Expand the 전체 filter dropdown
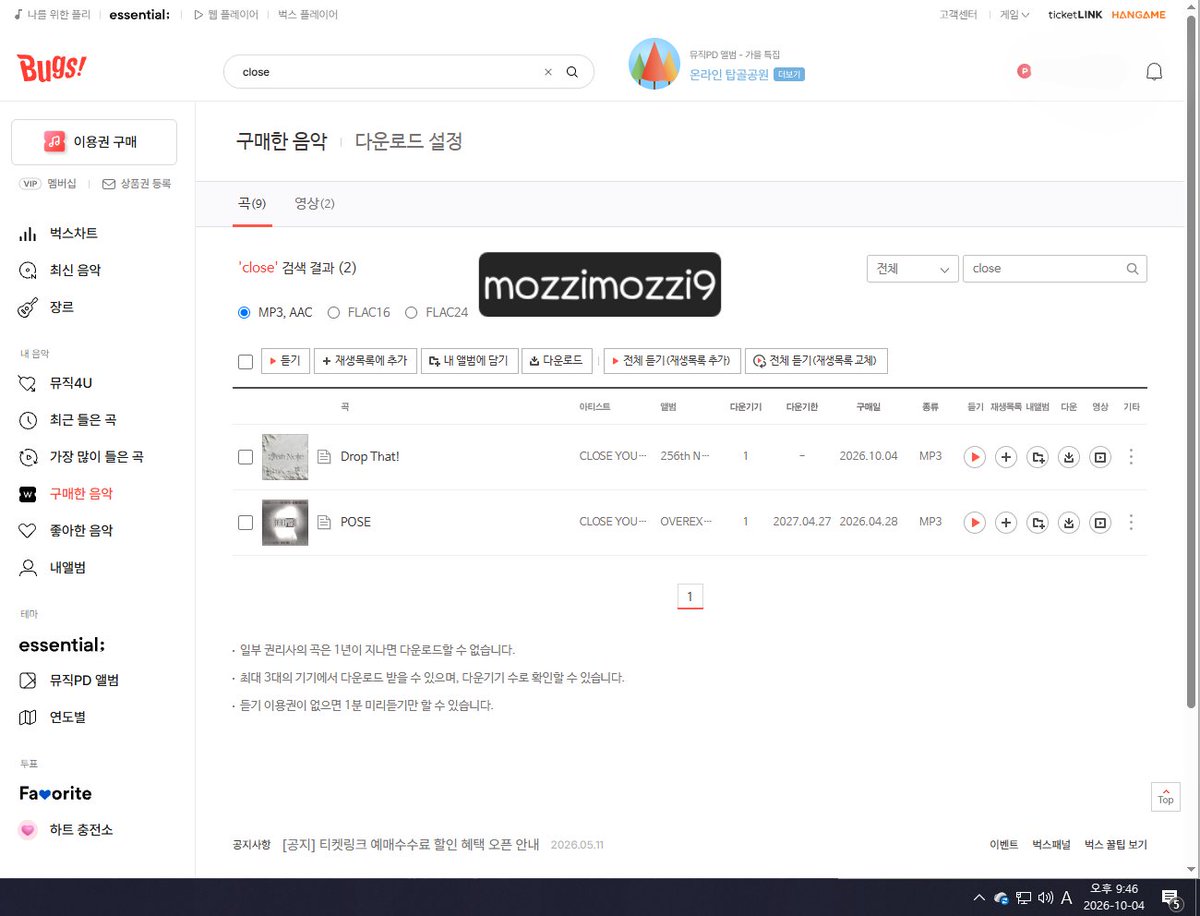Image resolution: width=1200 pixels, height=916 pixels. (x=912, y=269)
